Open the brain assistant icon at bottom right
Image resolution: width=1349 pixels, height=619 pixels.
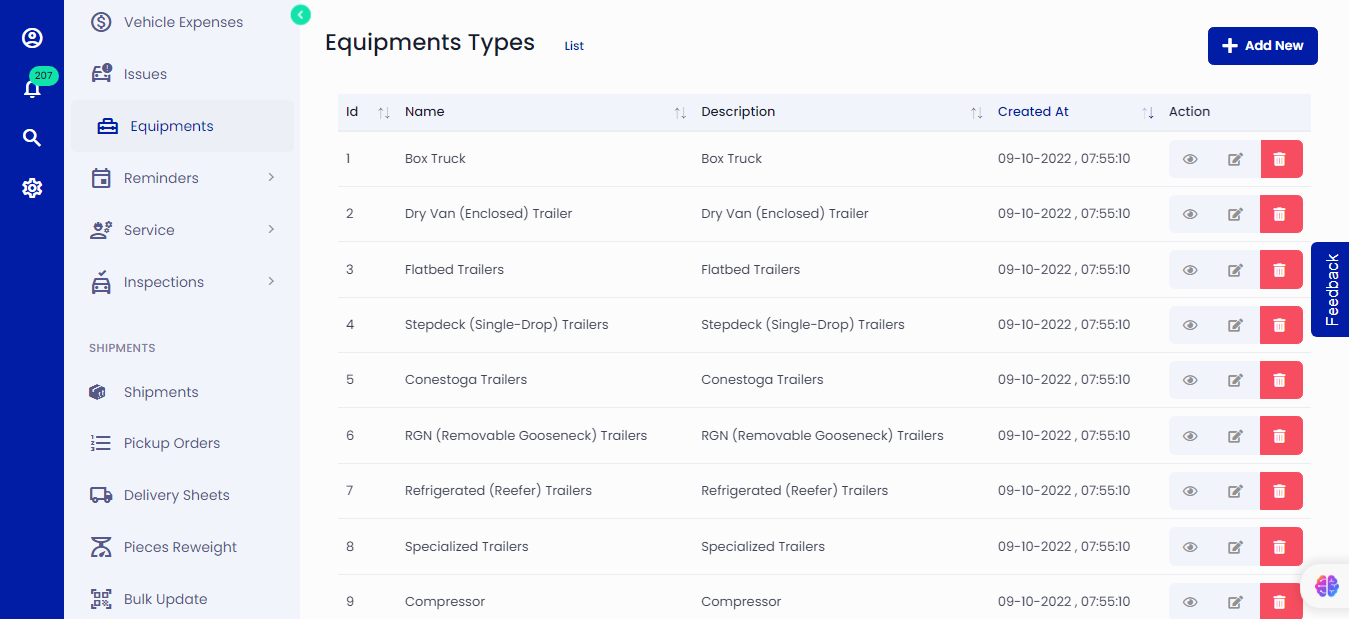tap(1326, 586)
